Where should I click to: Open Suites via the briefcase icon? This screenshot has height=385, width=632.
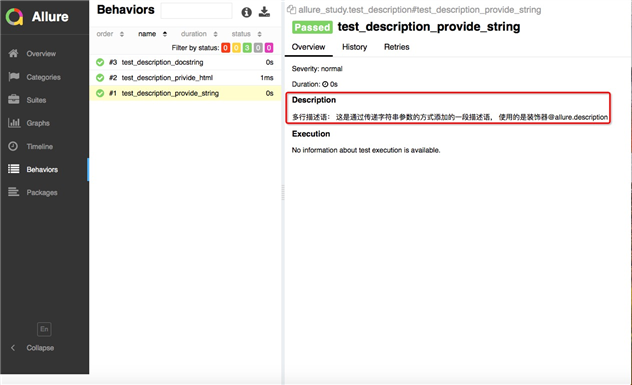point(14,100)
